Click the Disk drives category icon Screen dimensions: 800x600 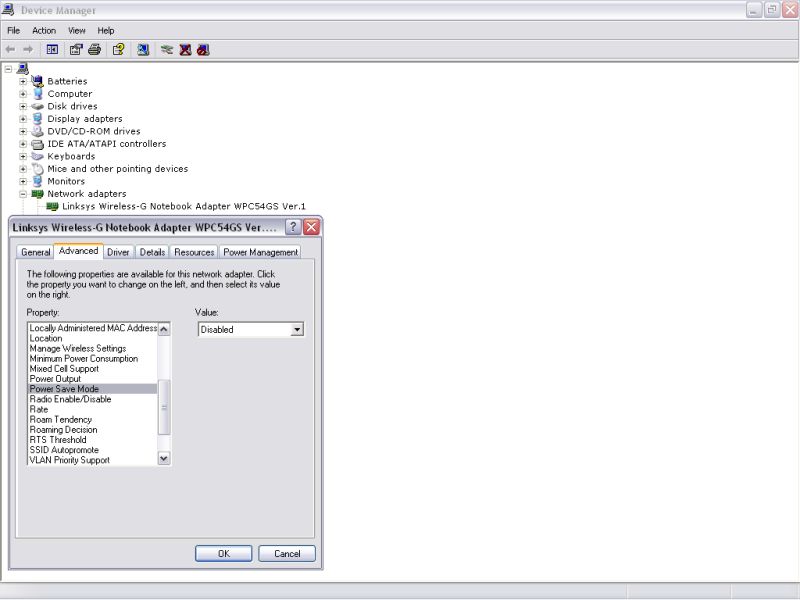tap(37, 106)
